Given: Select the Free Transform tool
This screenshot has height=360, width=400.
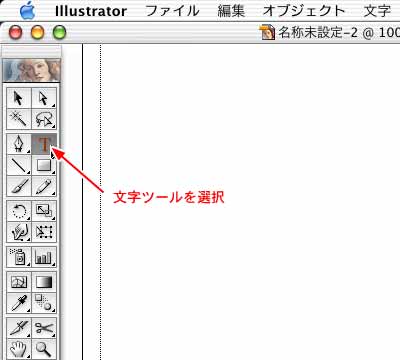Looking at the screenshot, I should pos(44,232).
